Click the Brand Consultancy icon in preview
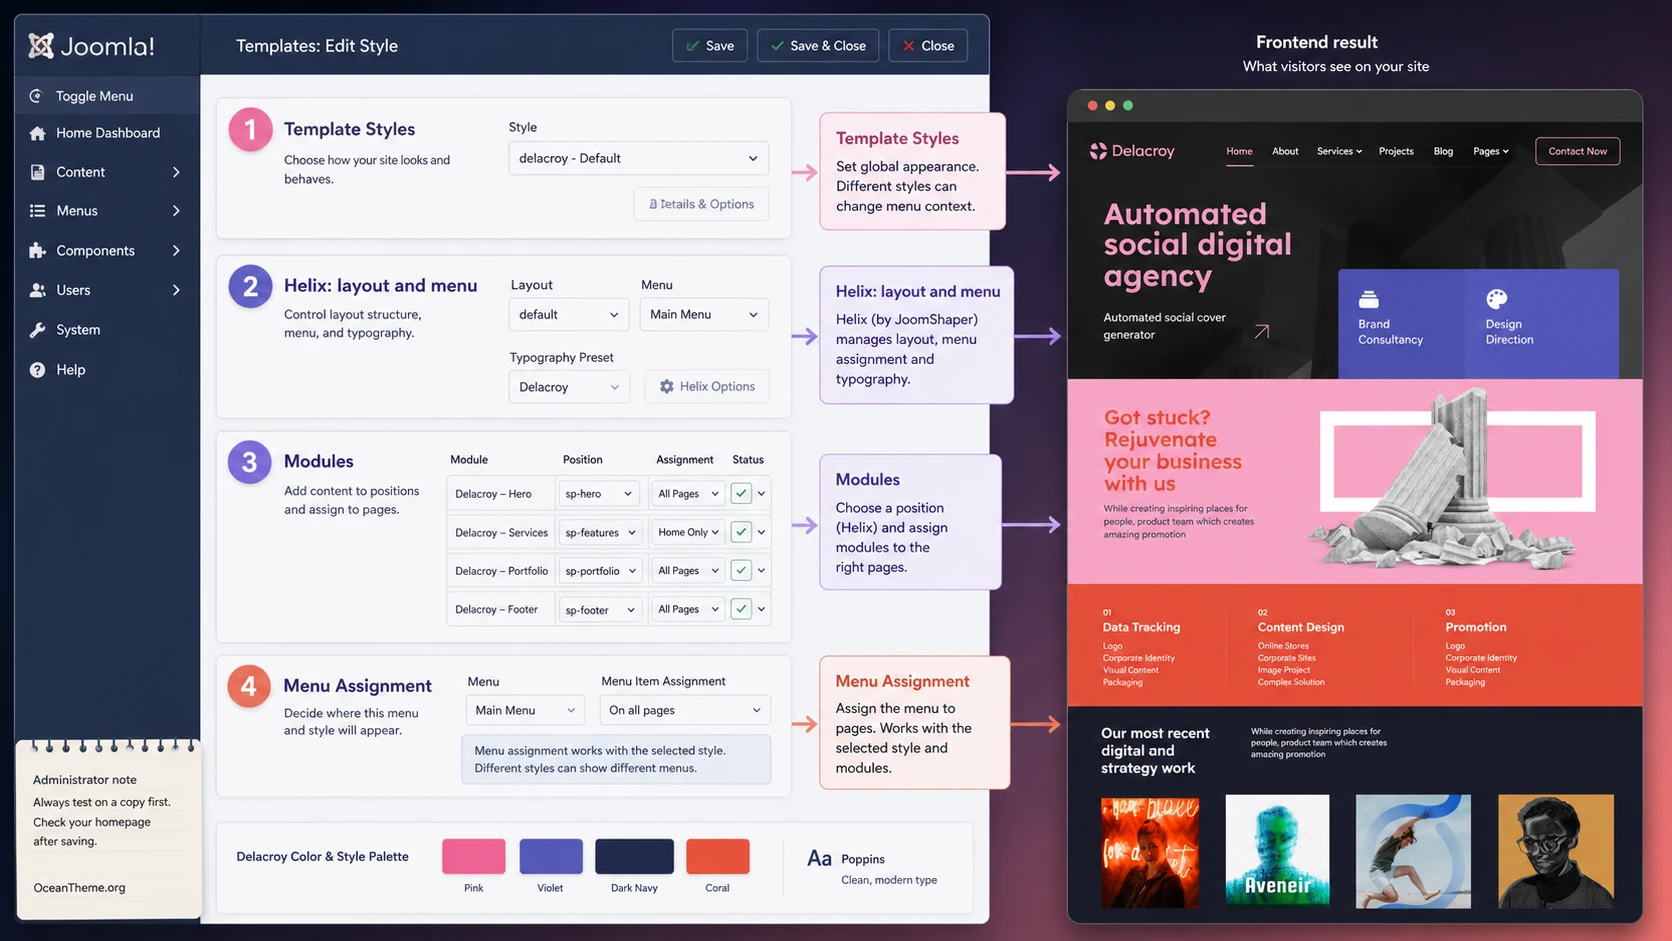1672x941 pixels. click(x=1369, y=299)
